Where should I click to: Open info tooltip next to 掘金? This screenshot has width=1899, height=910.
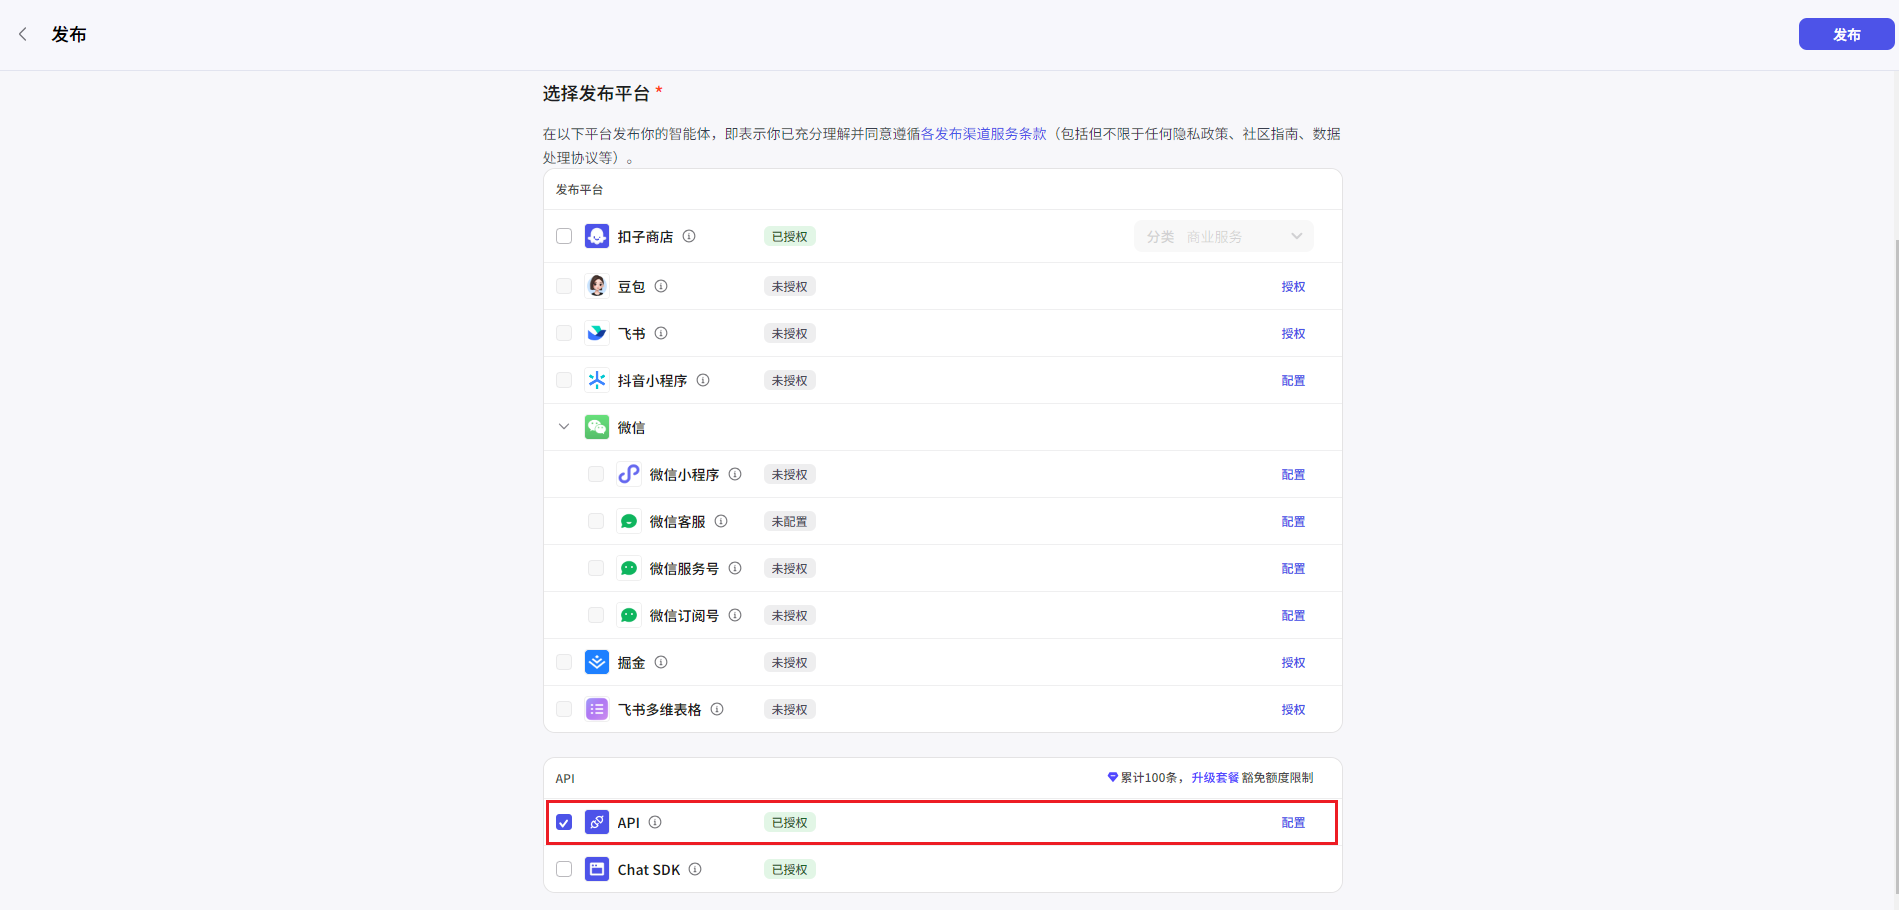(x=661, y=662)
